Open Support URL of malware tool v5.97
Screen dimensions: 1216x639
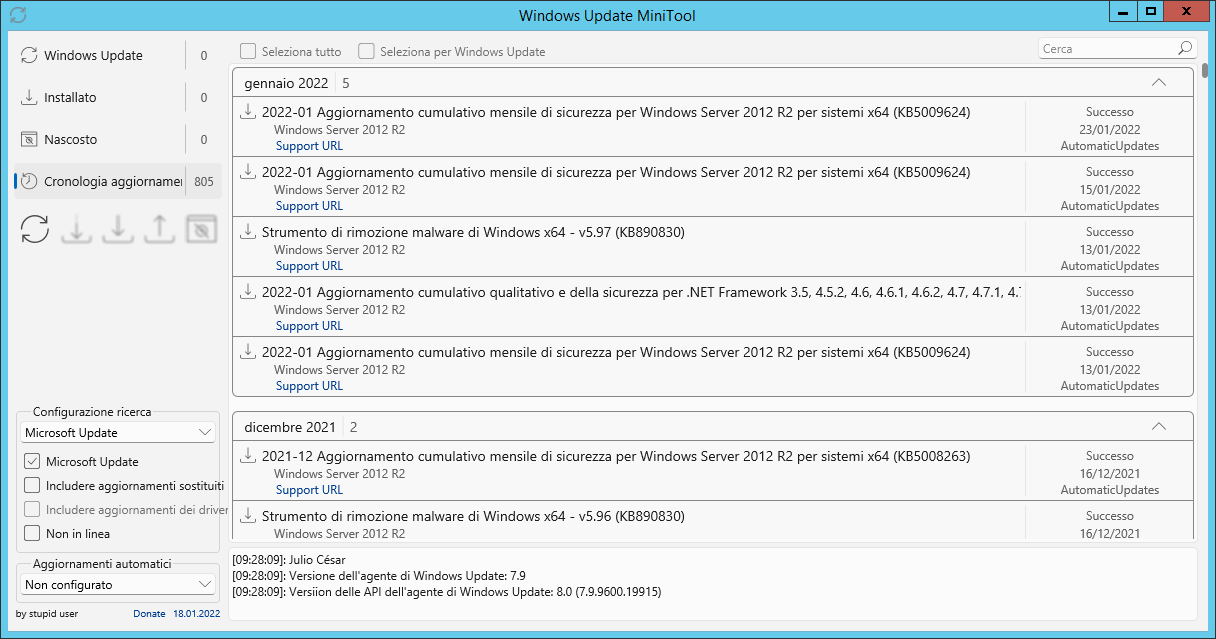tap(309, 266)
